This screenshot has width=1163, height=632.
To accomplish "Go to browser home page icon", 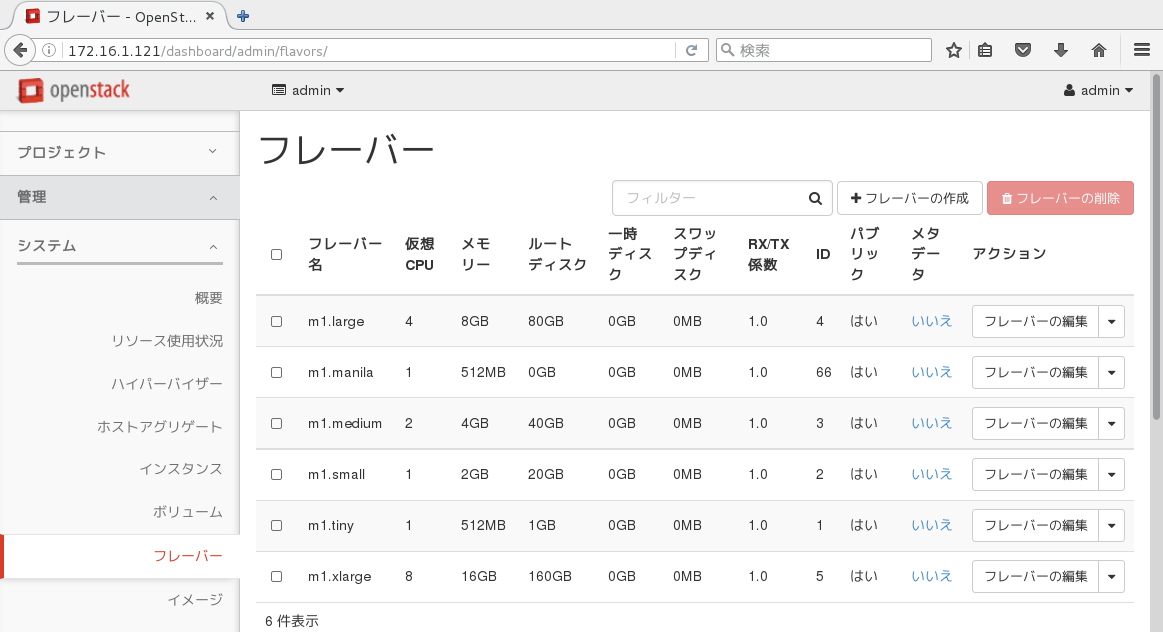I will 1098,50.
